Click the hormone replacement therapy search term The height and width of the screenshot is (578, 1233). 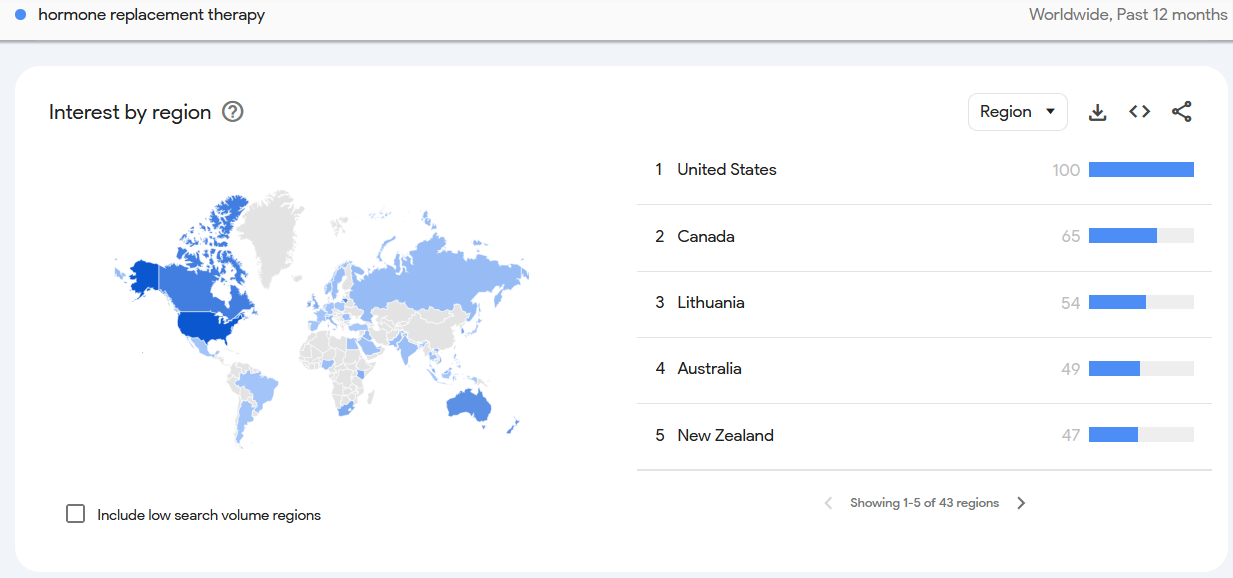point(151,15)
